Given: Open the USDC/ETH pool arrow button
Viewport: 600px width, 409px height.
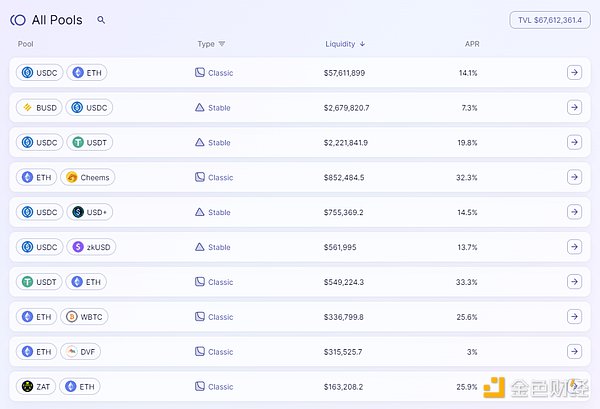Looking at the screenshot, I should tap(574, 73).
